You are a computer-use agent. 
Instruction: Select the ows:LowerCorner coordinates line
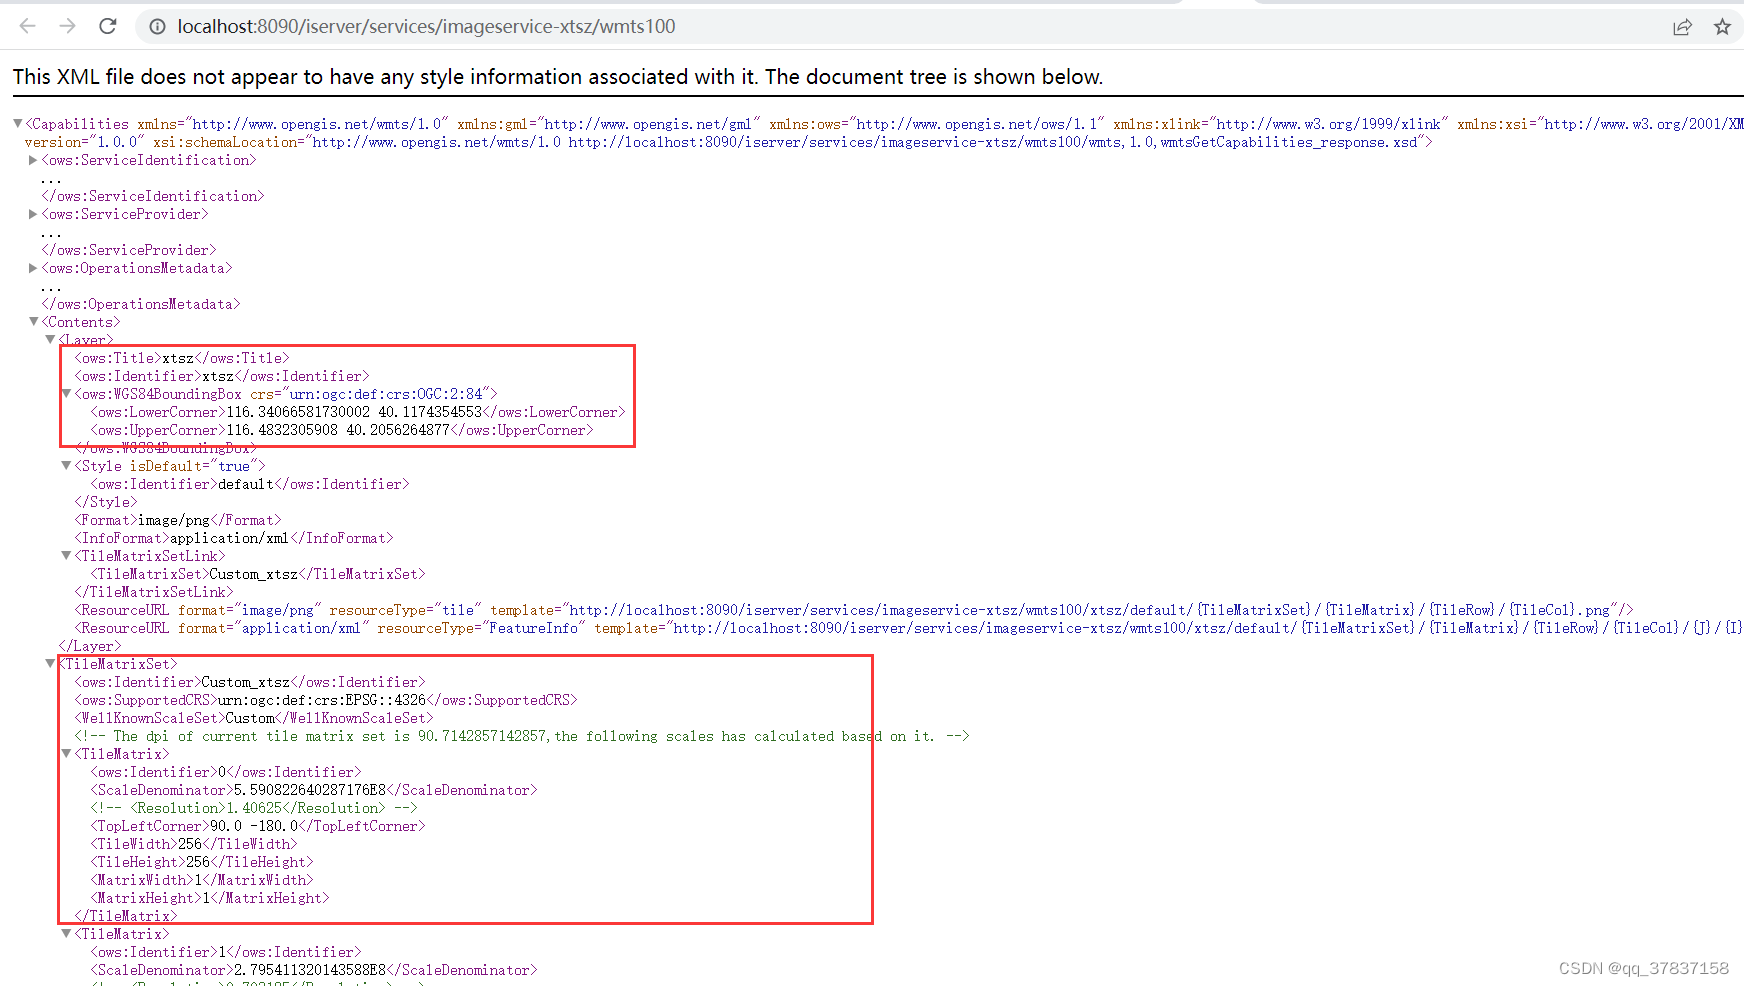[x=358, y=412]
